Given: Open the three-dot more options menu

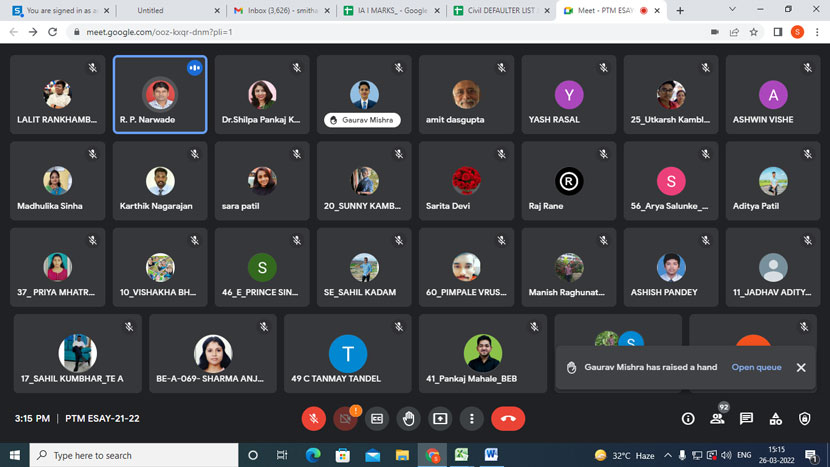Looking at the screenshot, I should (471, 419).
